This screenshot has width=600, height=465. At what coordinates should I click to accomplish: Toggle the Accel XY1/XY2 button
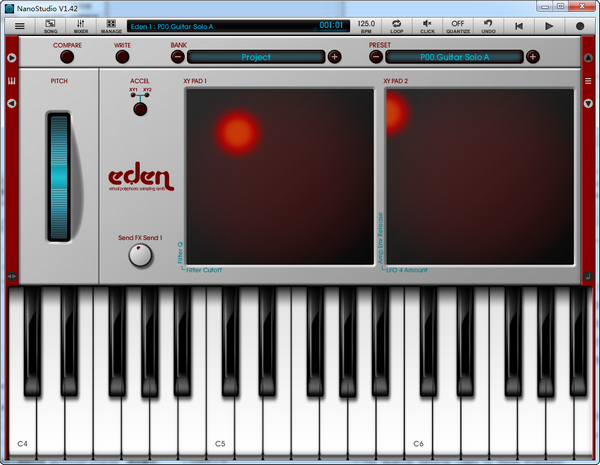[x=140, y=109]
